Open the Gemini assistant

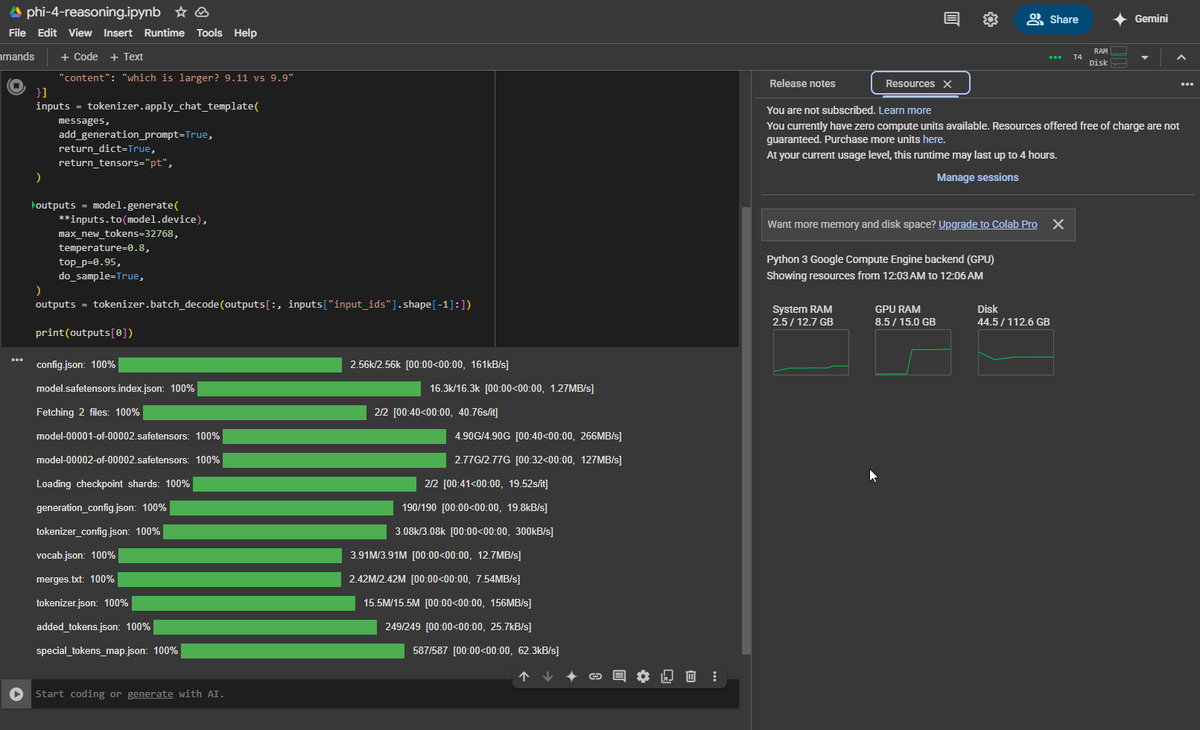[x=1140, y=19]
